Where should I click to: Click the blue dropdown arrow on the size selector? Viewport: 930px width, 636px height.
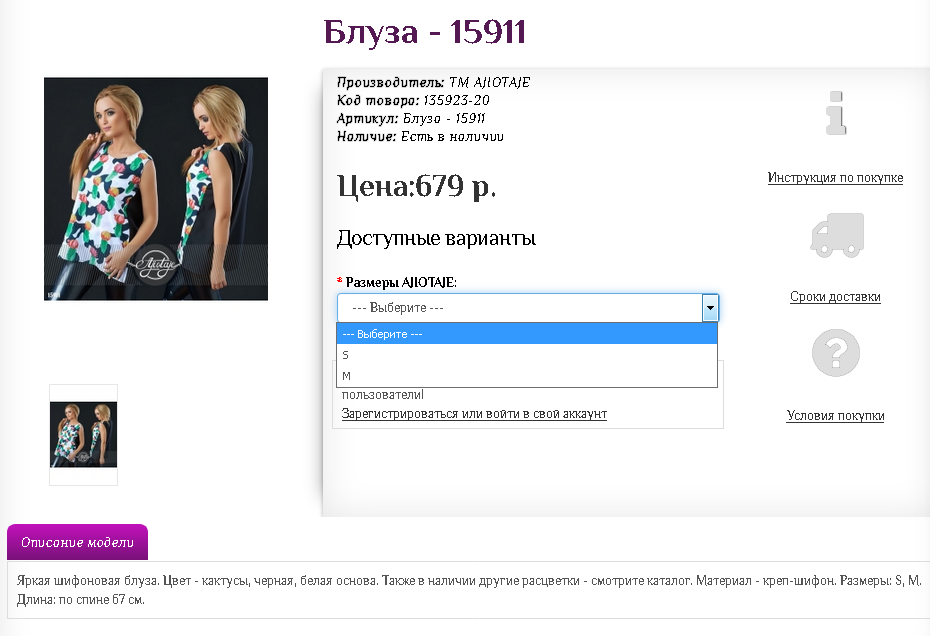(709, 308)
